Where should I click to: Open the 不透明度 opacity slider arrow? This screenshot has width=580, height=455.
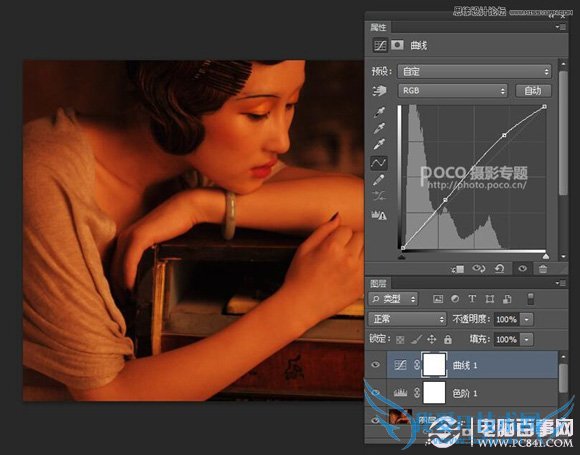coord(526,319)
